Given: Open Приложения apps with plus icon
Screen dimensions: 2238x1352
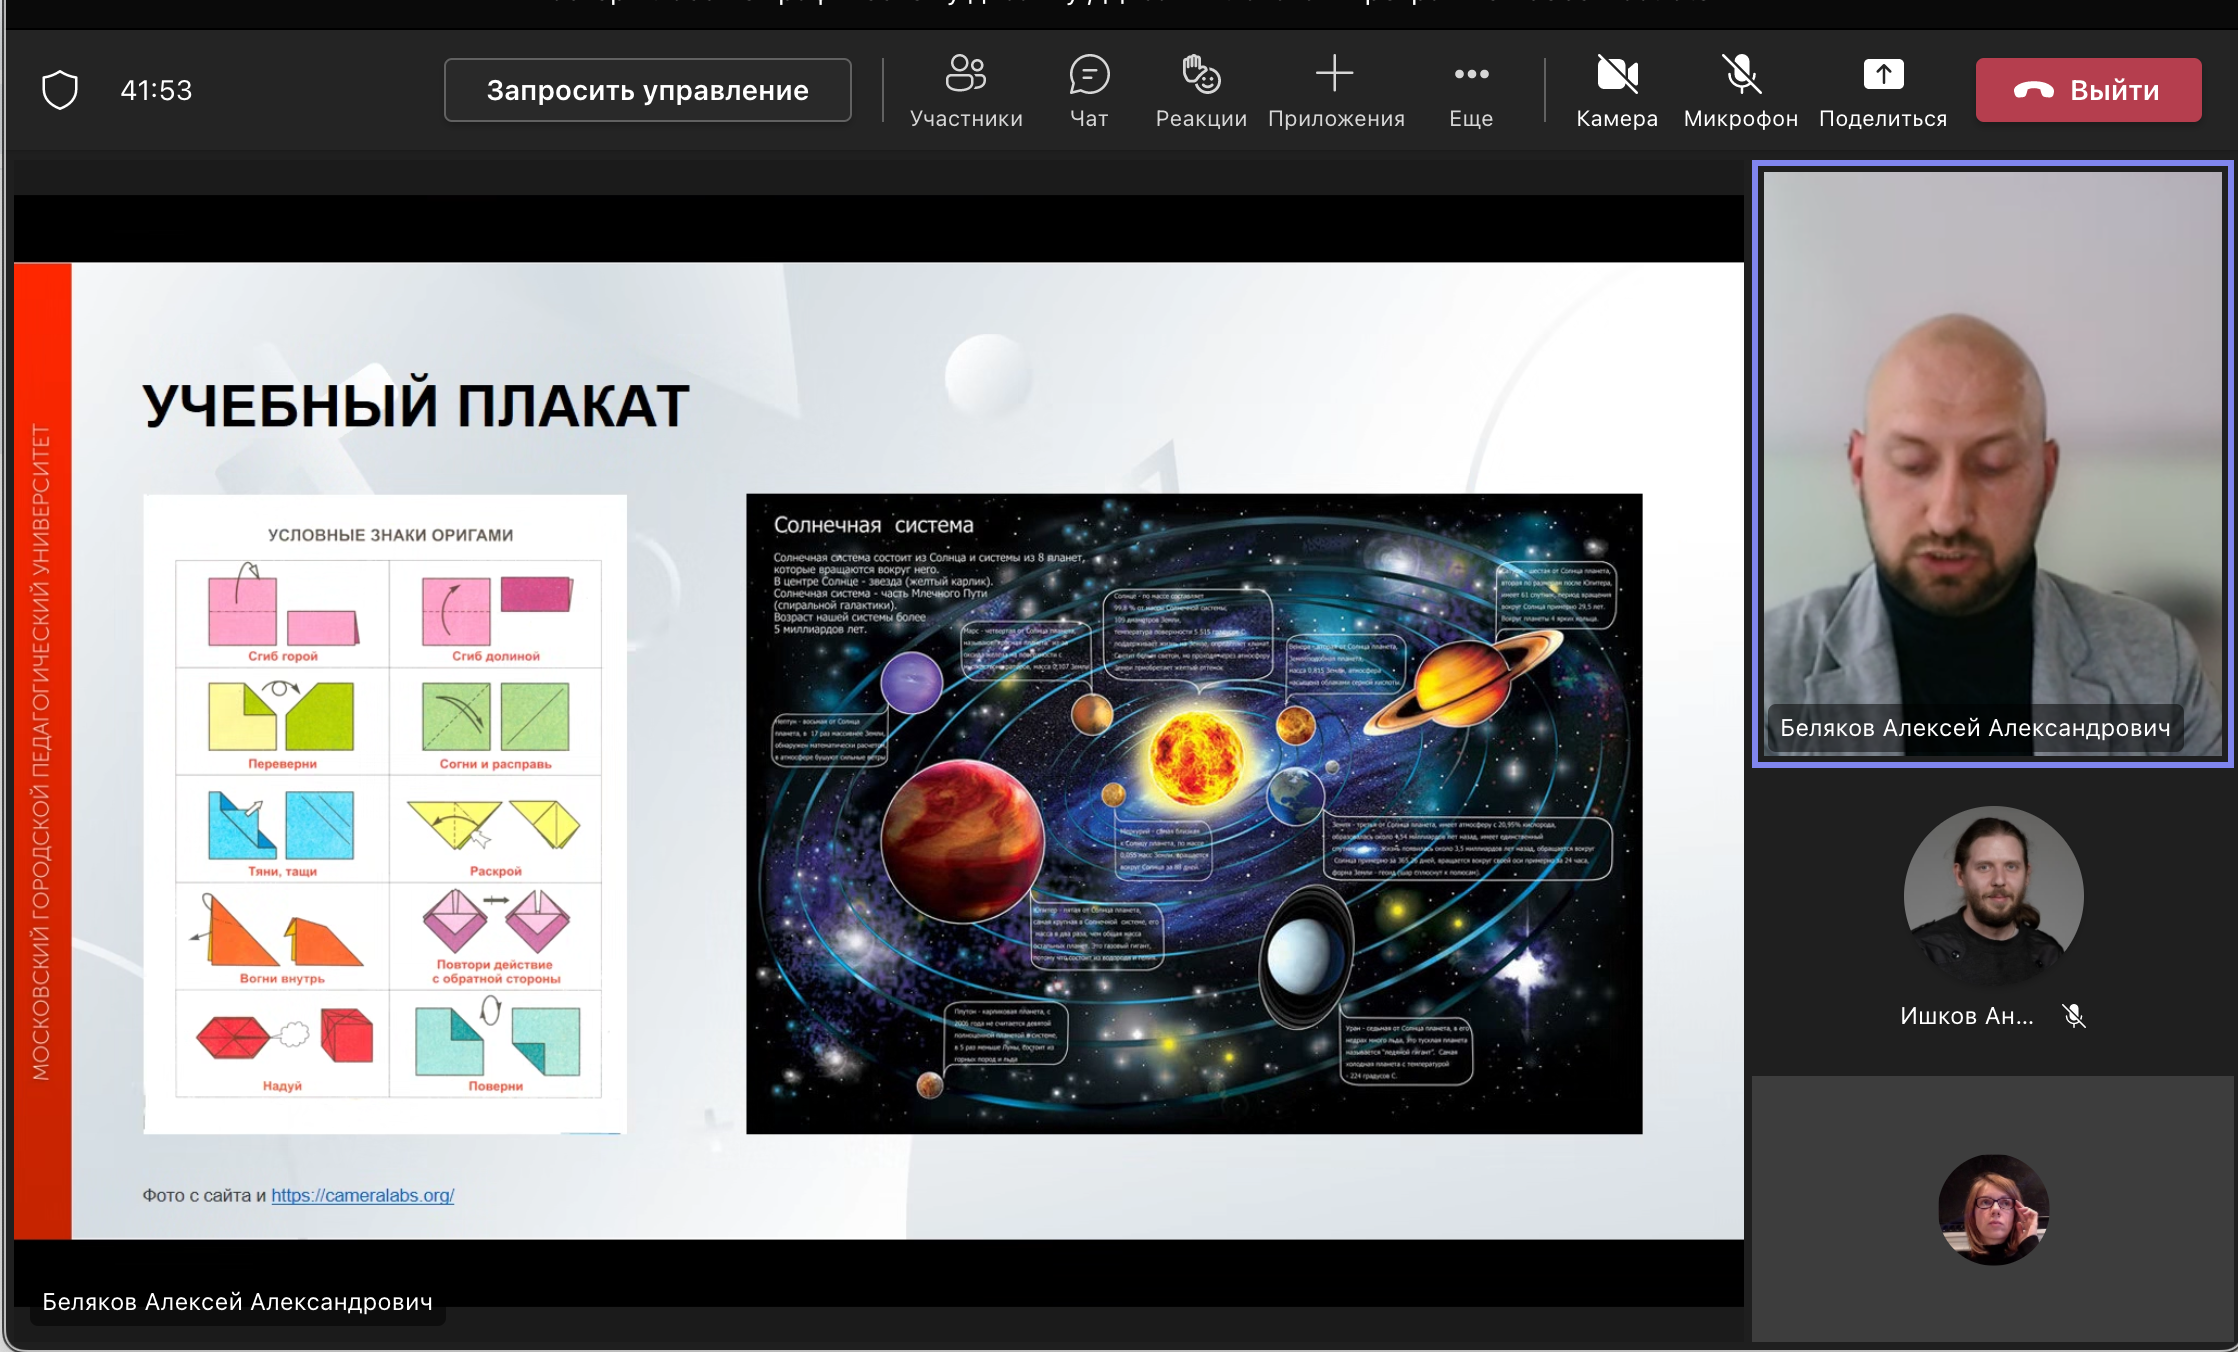Looking at the screenshot, I should pyautogui.click(x=1335, y=90).
